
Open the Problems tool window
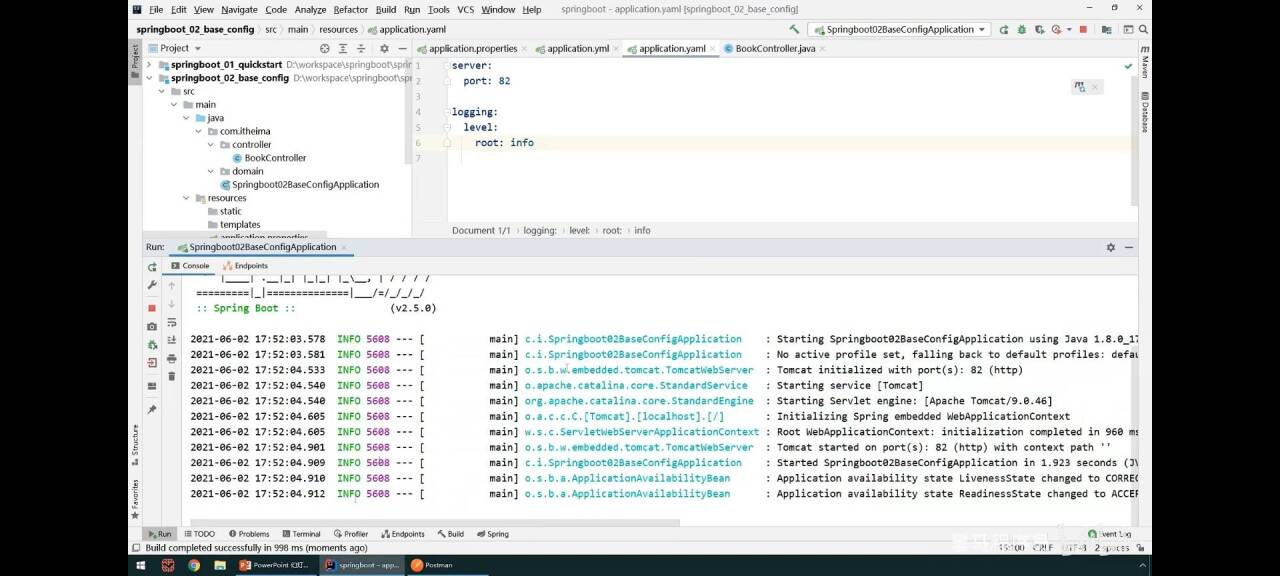point(249,534)
